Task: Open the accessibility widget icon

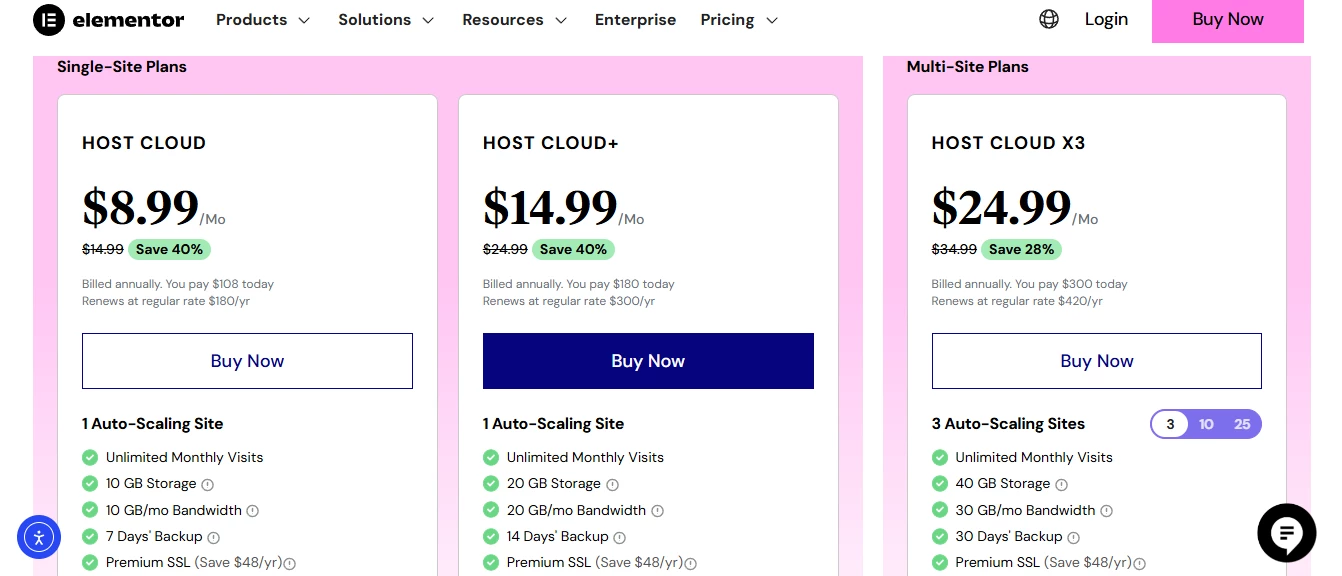Action: [x=39, y=538]
